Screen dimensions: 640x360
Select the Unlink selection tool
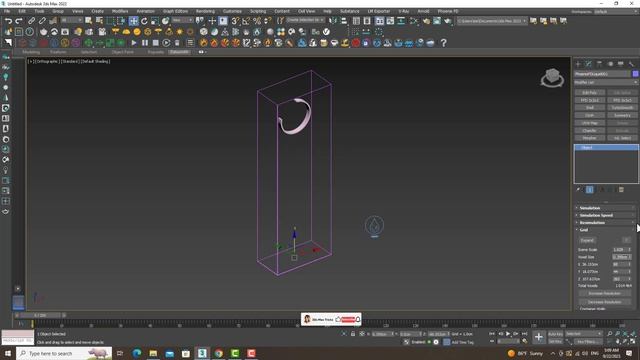point(42,21)
